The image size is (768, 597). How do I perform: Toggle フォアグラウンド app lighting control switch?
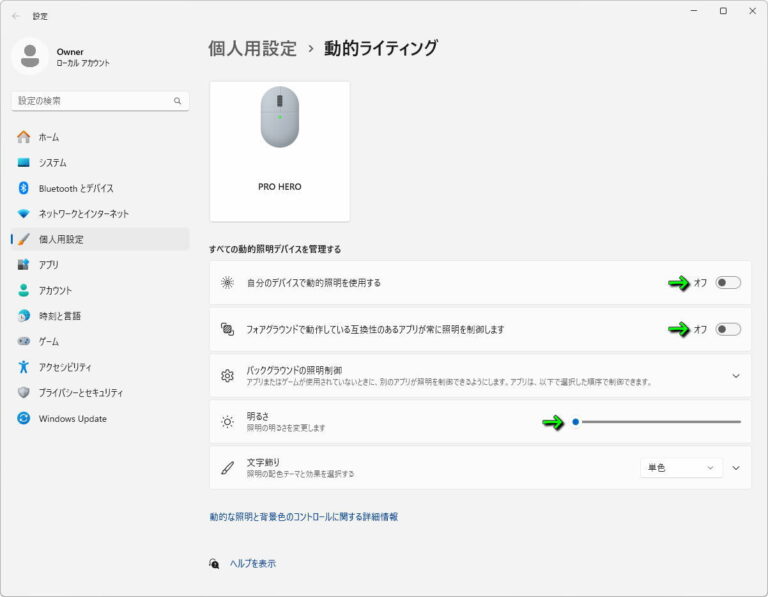(x=728, y=329)
